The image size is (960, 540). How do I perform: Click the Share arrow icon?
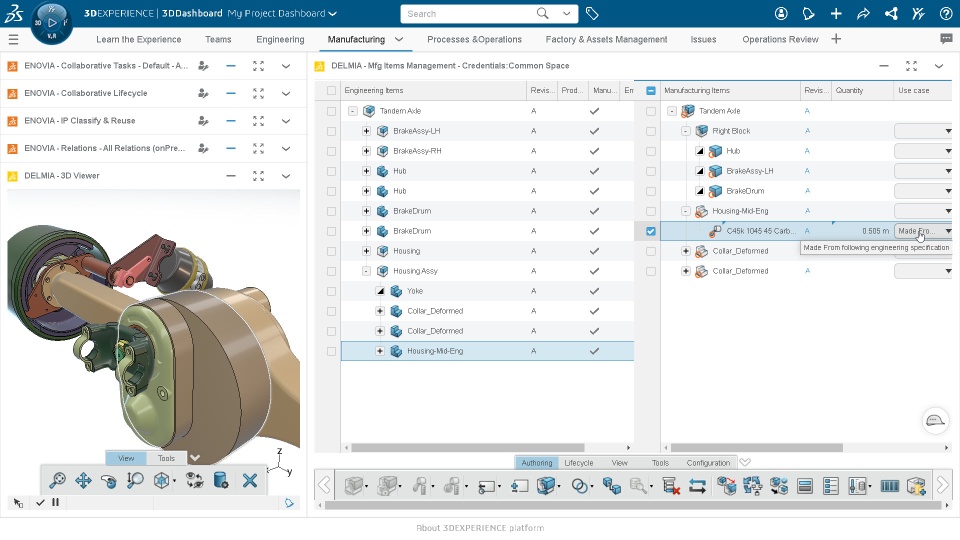click(x=863, y=13)
